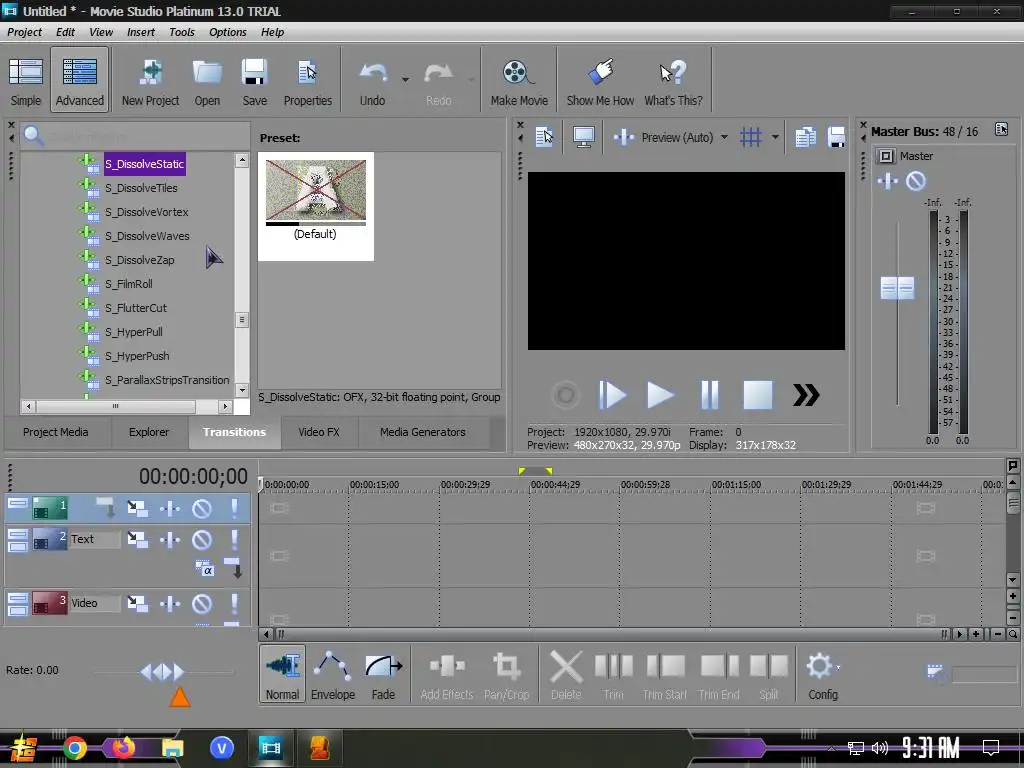Create a New Project
Viewport: 1024px width, 768px height.
(x=150, y=82)
